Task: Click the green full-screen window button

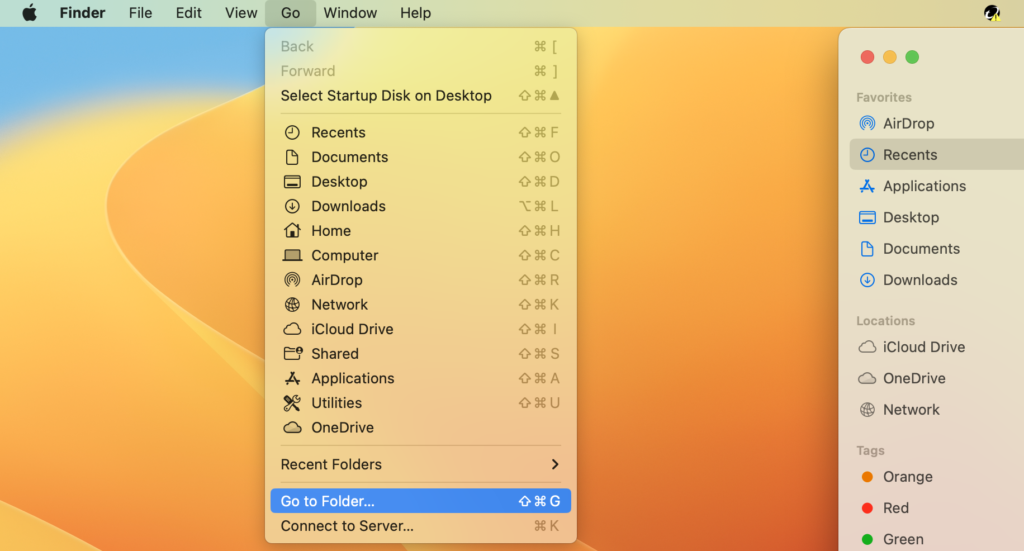Action: (912, 57)
